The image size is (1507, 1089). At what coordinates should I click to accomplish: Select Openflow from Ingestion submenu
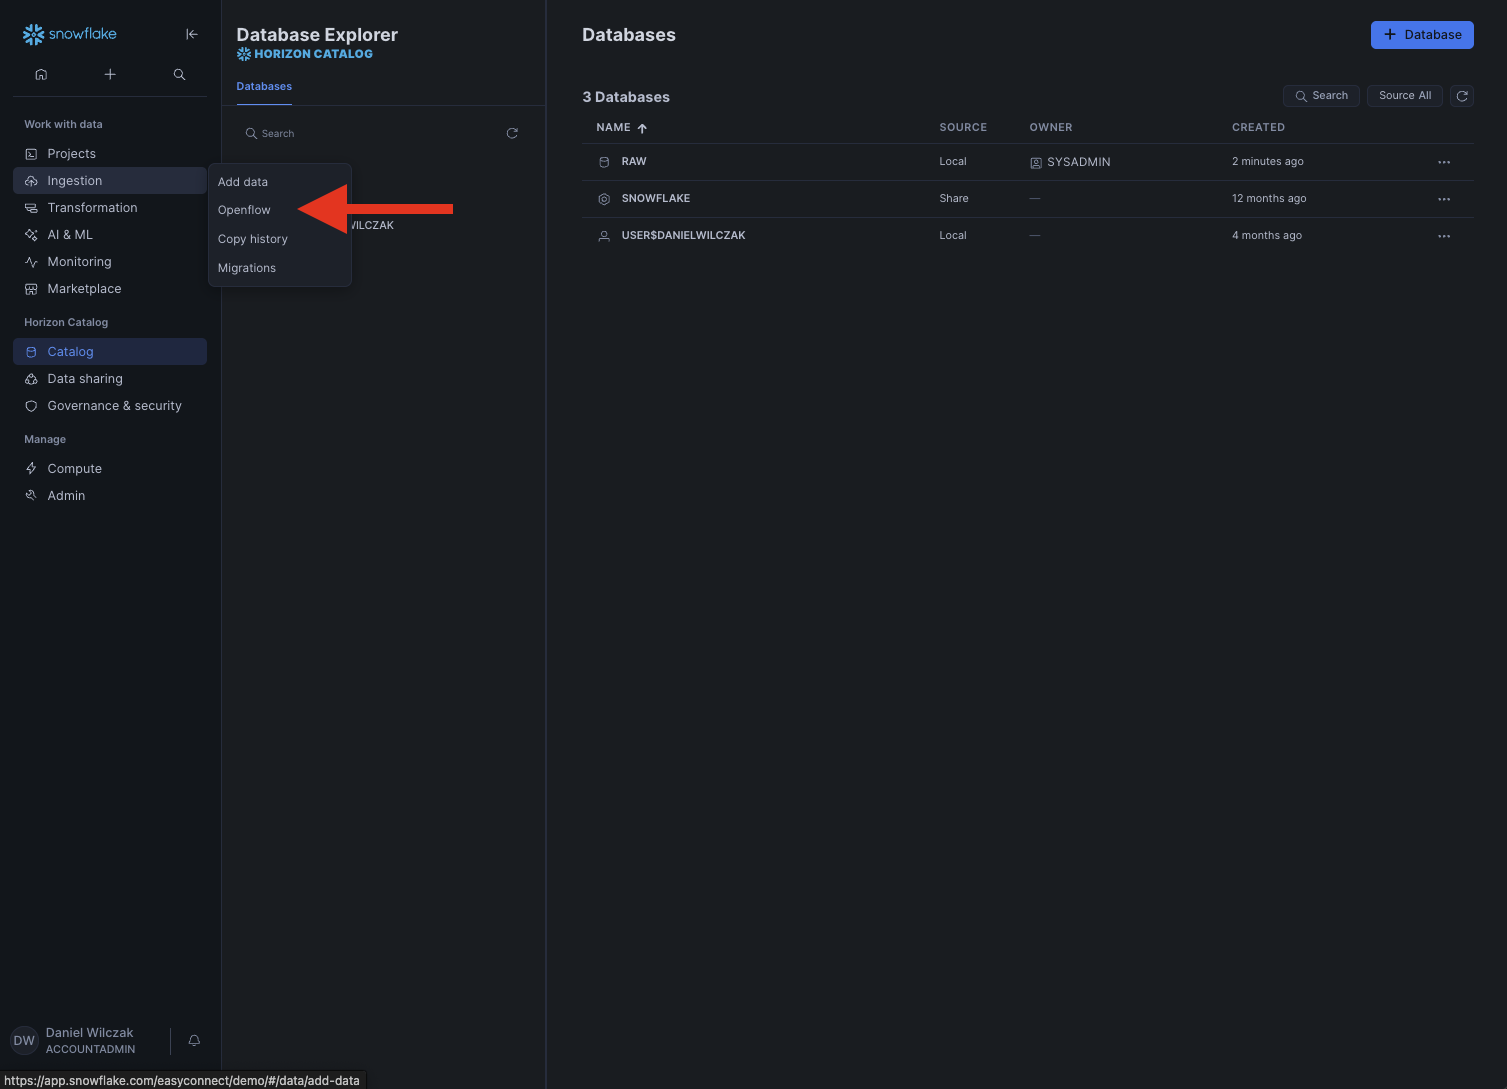pos(244,210)
